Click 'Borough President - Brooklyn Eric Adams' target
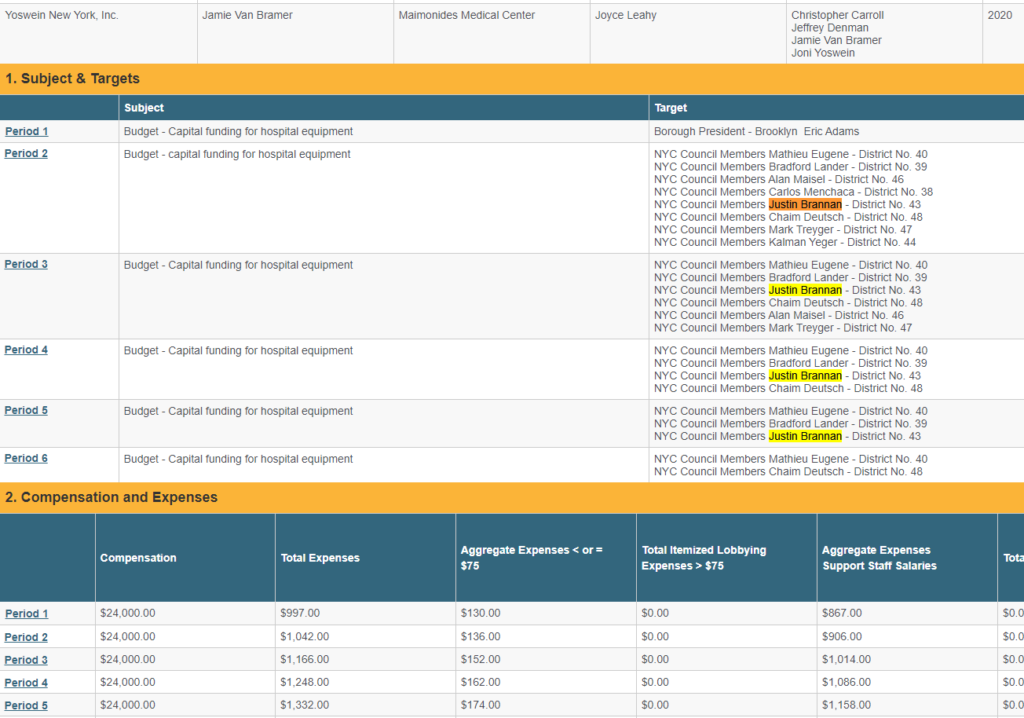 pos(756,131)
